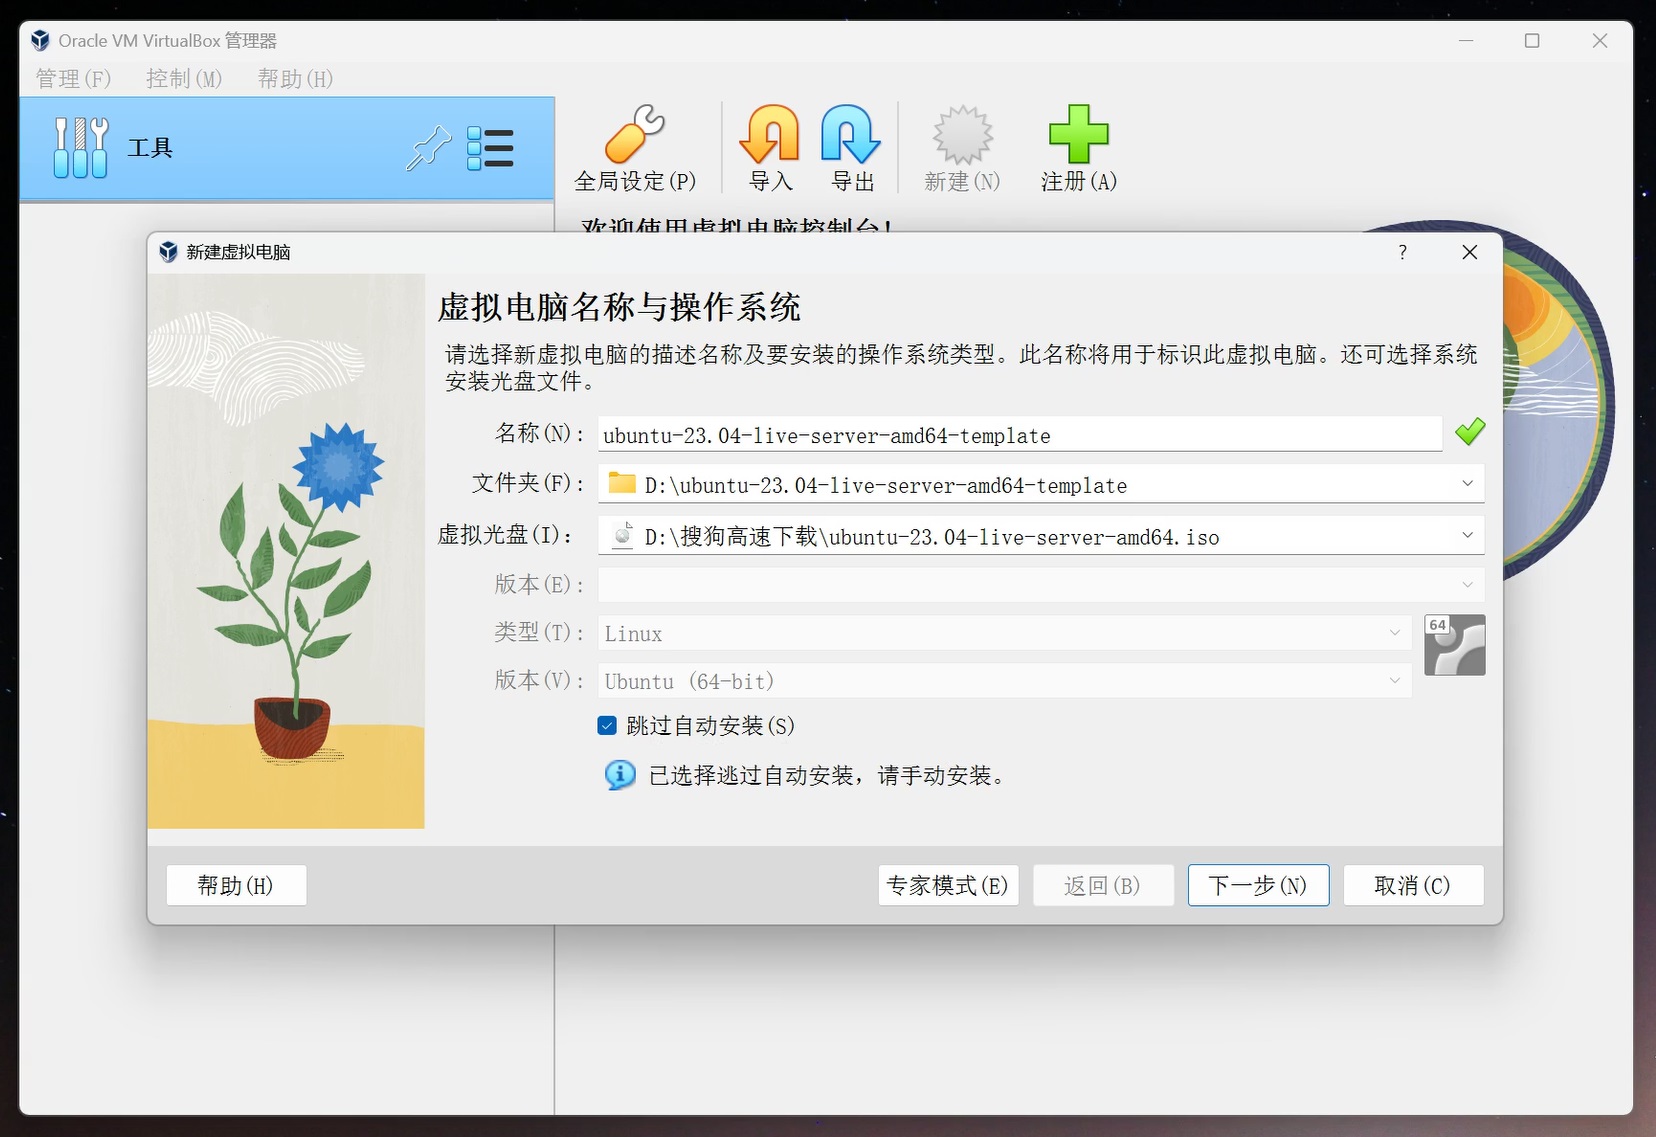Toggle Skip Unattended Installation (跳过自动安装) checkbox
The width and height of the screenshot is (1656, 1137).
click(x=607, y=726)
